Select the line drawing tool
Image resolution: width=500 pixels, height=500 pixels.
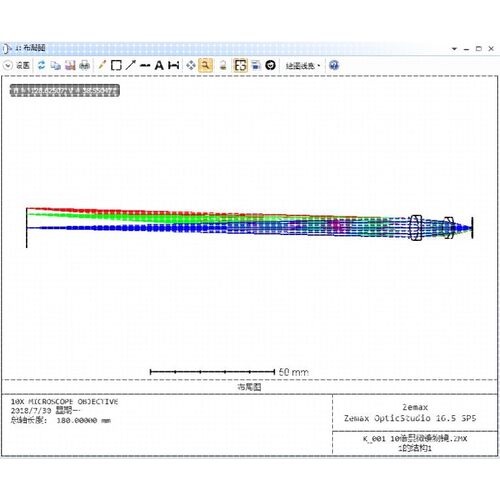(x=145, y=65)
